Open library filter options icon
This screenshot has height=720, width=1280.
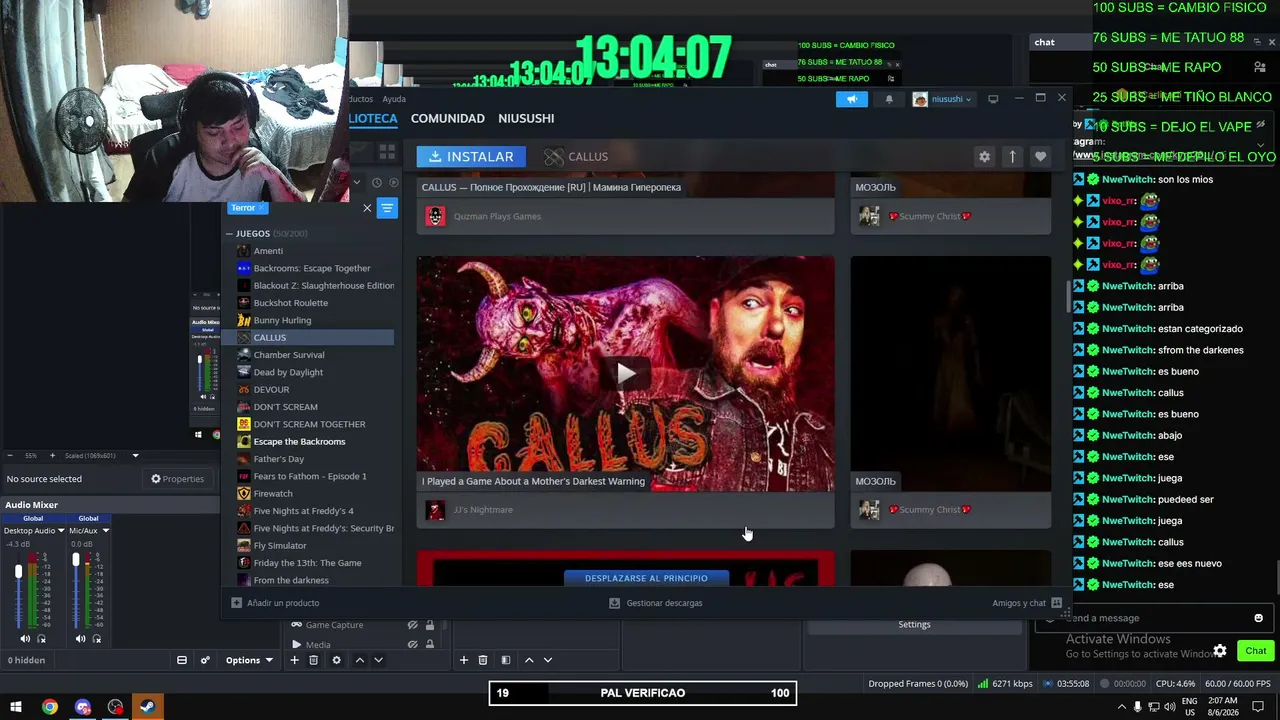pos(387,208)
